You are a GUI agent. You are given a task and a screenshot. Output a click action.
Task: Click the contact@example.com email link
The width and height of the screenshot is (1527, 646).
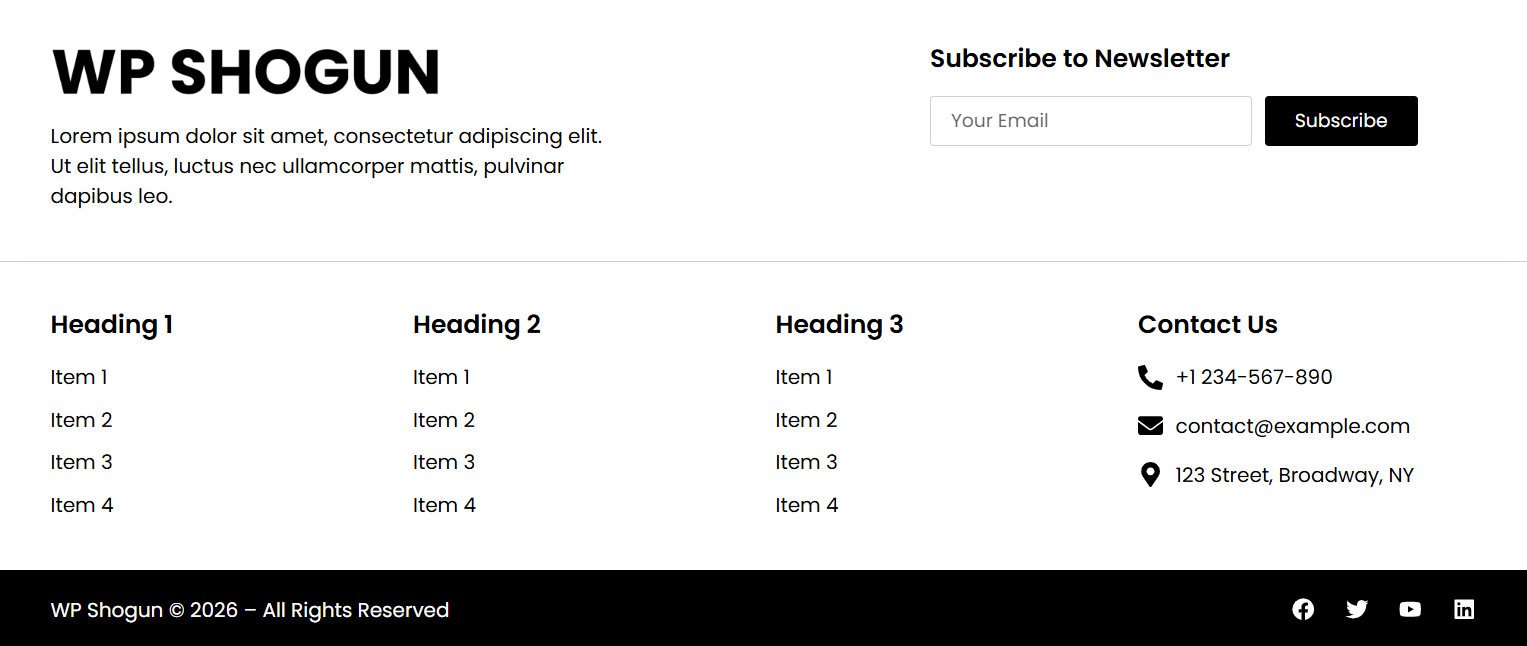[1292, 426]
